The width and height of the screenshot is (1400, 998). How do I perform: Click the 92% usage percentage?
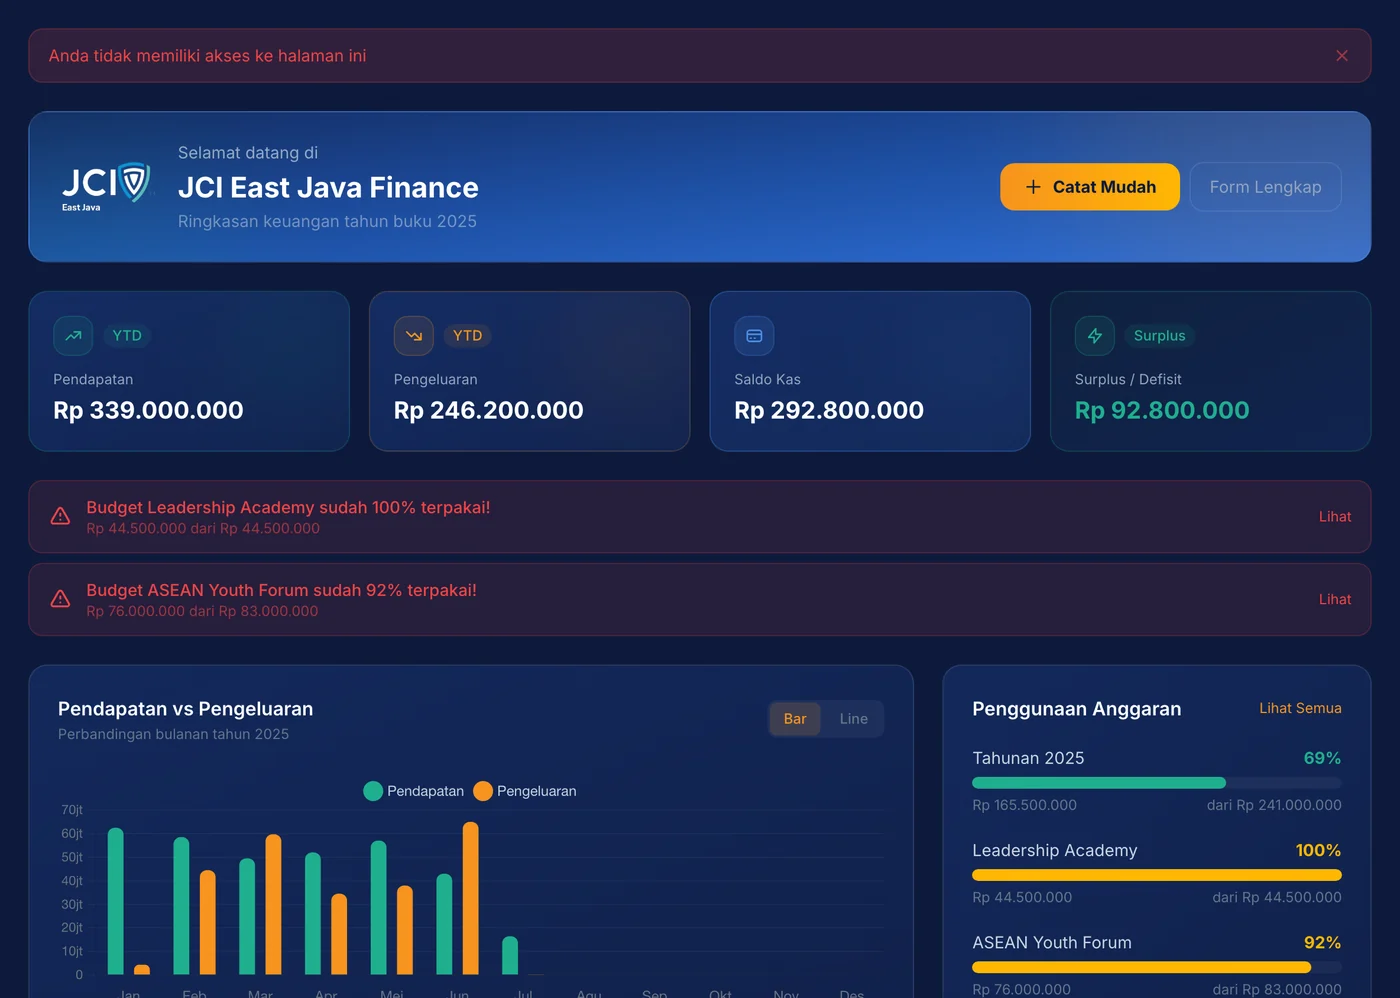pos(1322,942)
